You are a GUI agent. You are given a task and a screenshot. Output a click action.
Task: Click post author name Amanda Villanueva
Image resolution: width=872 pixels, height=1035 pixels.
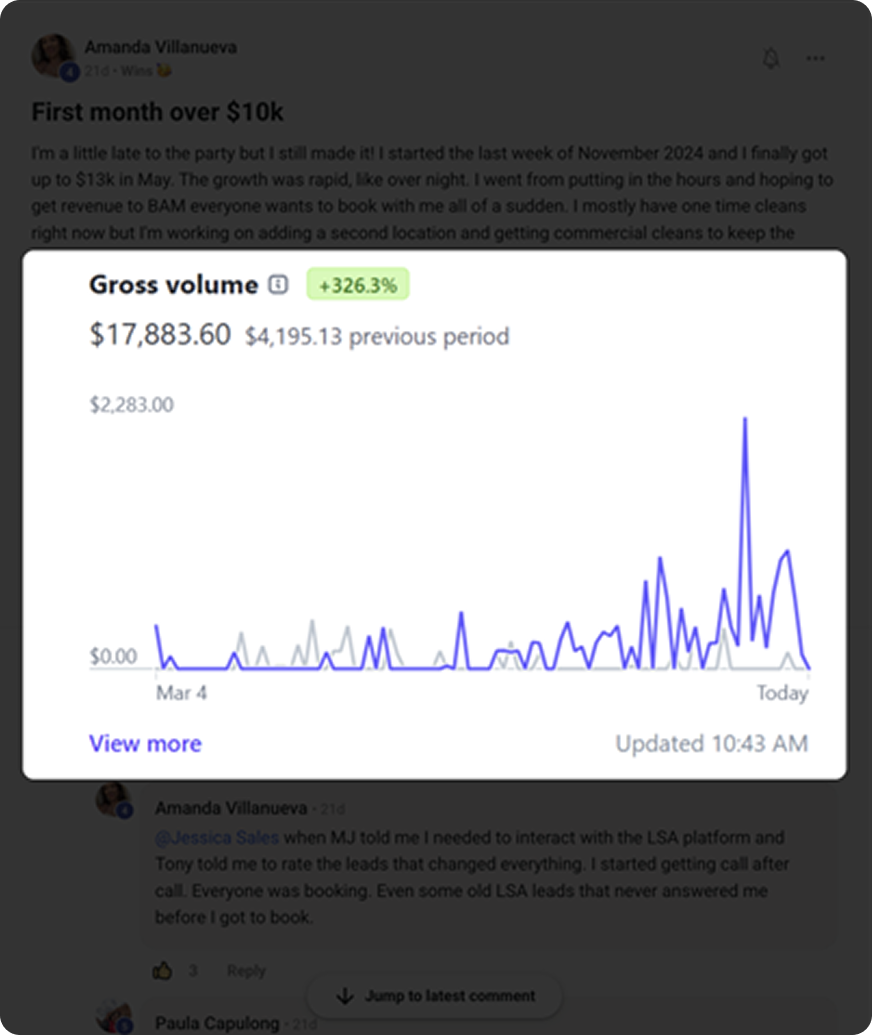point(161,47)
